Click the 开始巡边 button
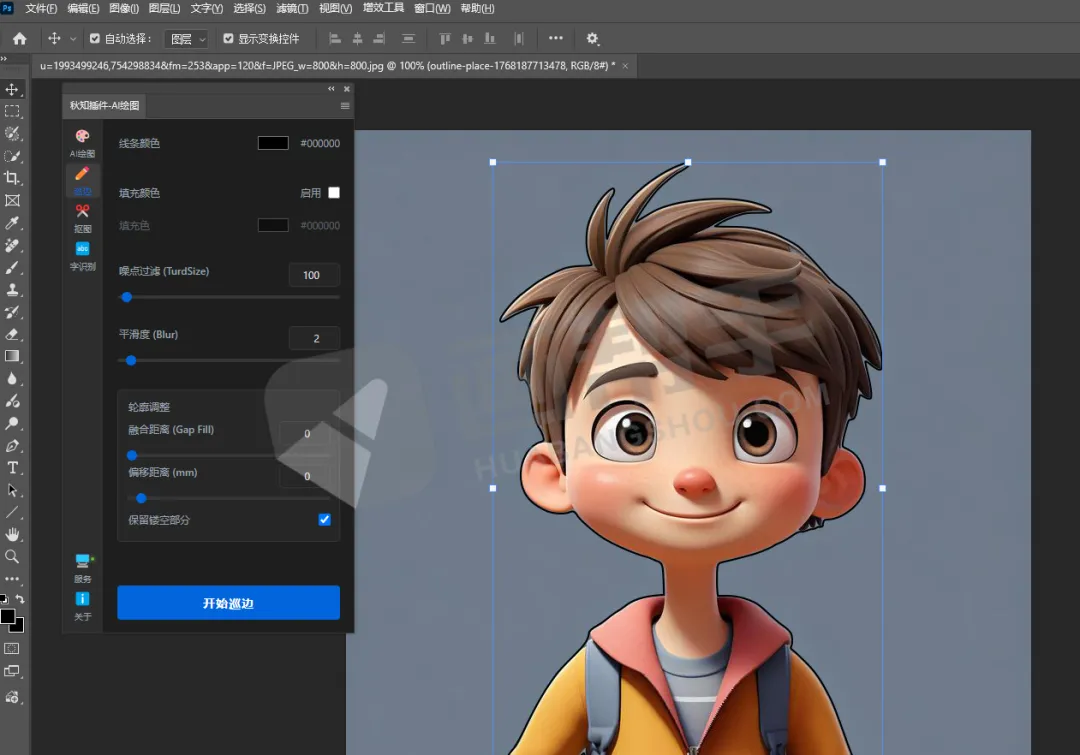Image resolution: width=1080 pixels, height=755 pixels. [x=228, y=603]
